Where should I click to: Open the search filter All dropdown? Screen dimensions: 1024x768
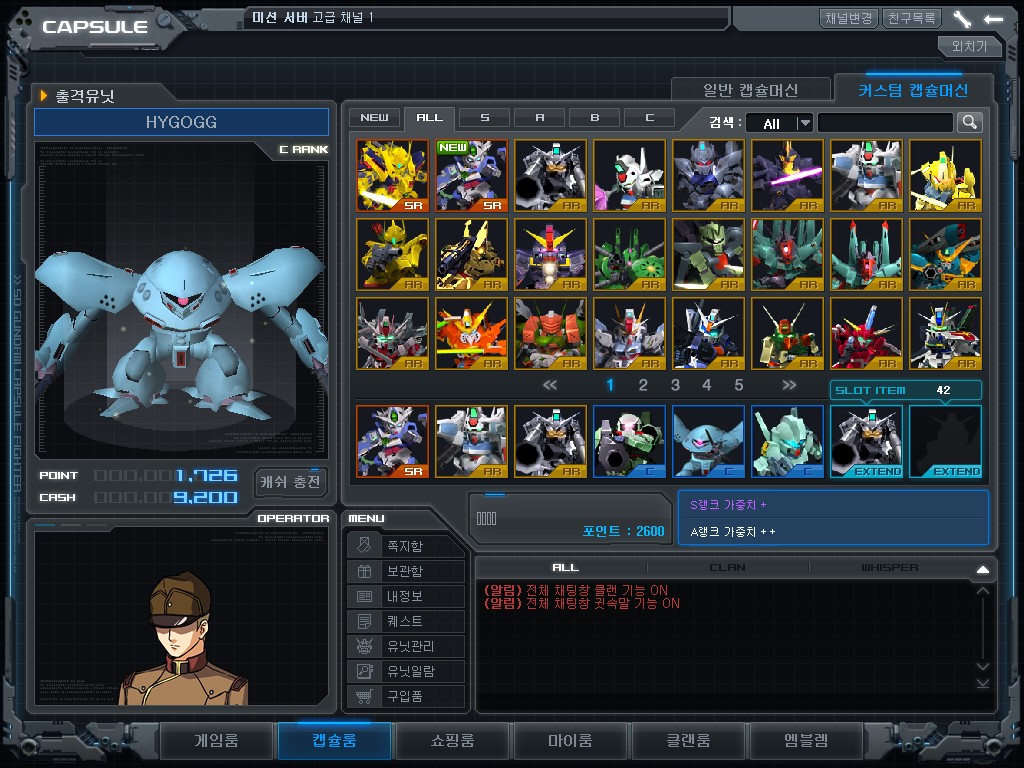(x=778, y=123)
